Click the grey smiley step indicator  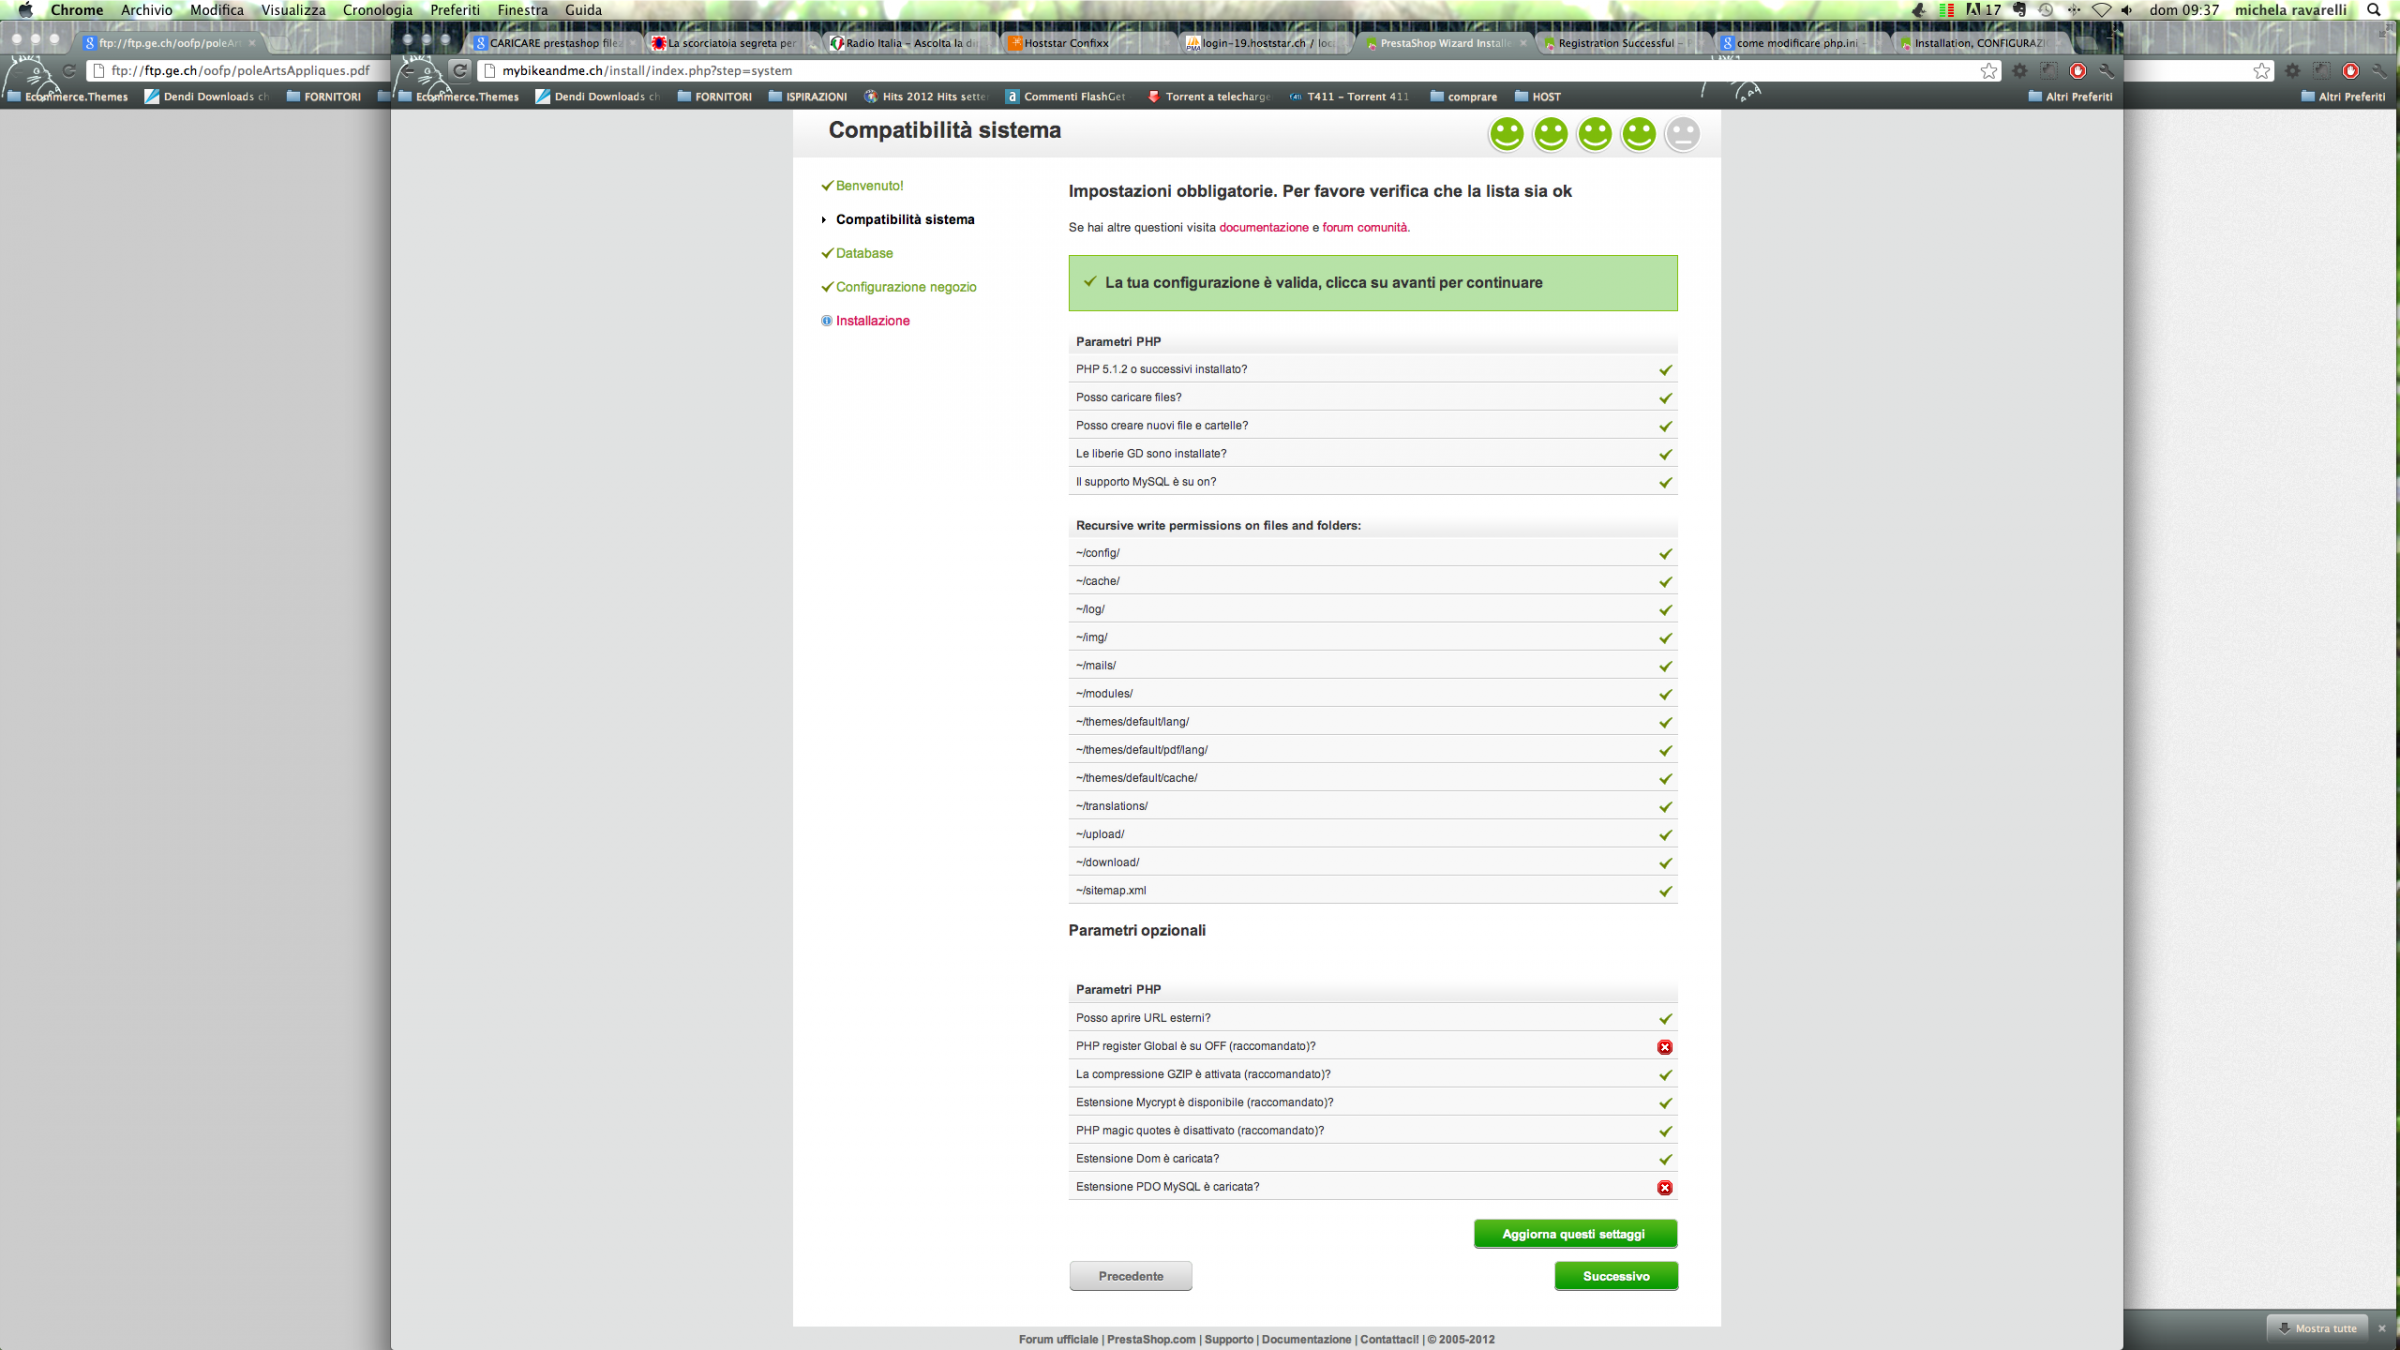click(x=1682, y=134)
